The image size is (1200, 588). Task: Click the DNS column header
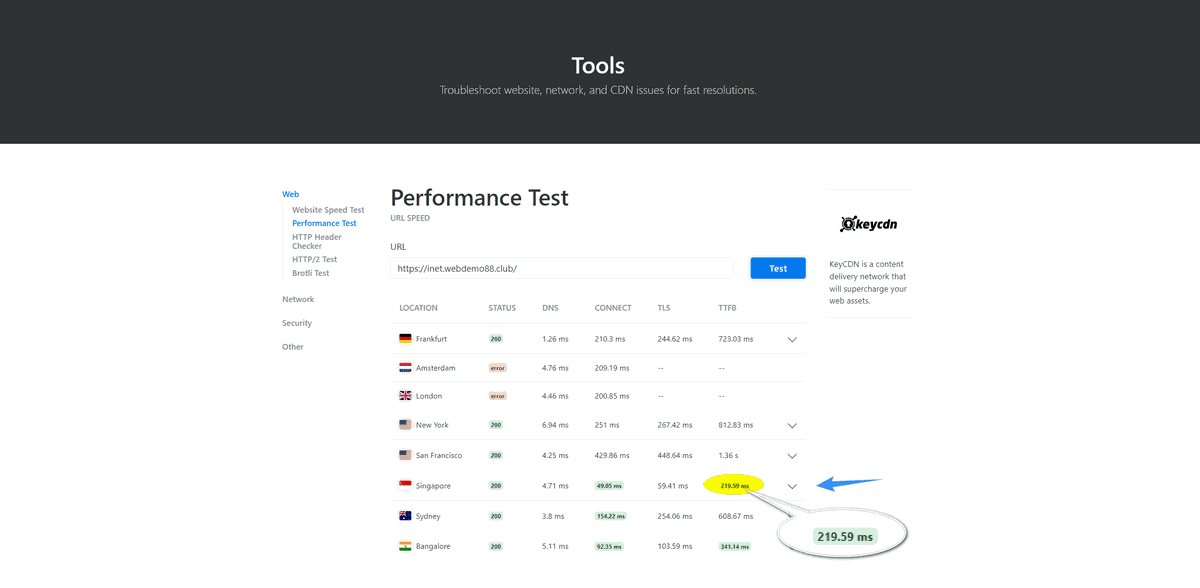tap(550, 308)
